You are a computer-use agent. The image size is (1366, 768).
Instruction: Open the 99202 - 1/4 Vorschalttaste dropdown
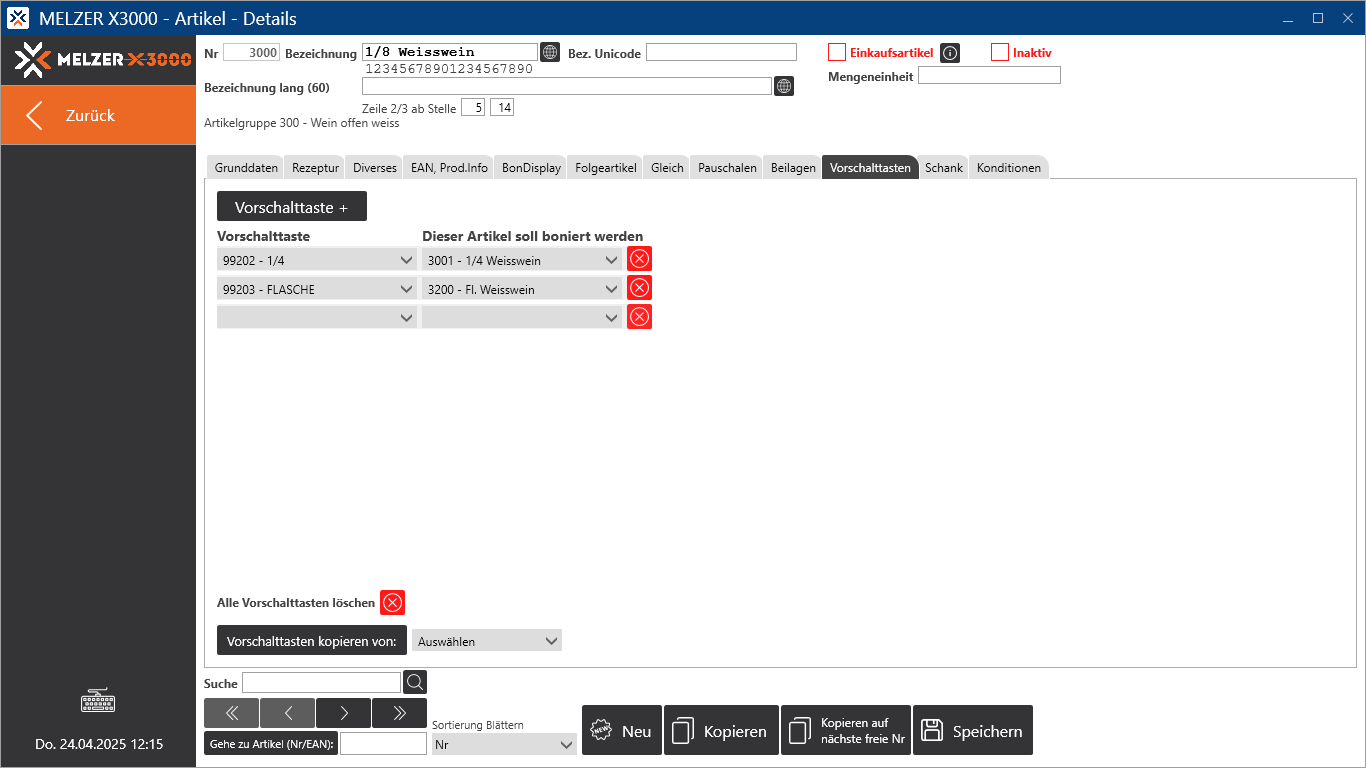317,260
